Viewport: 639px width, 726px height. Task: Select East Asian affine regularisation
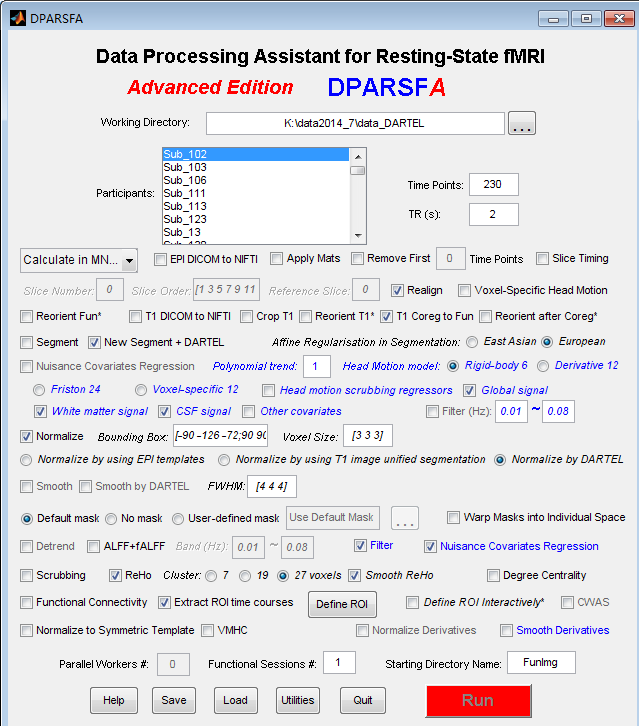(x=472, y=342)
